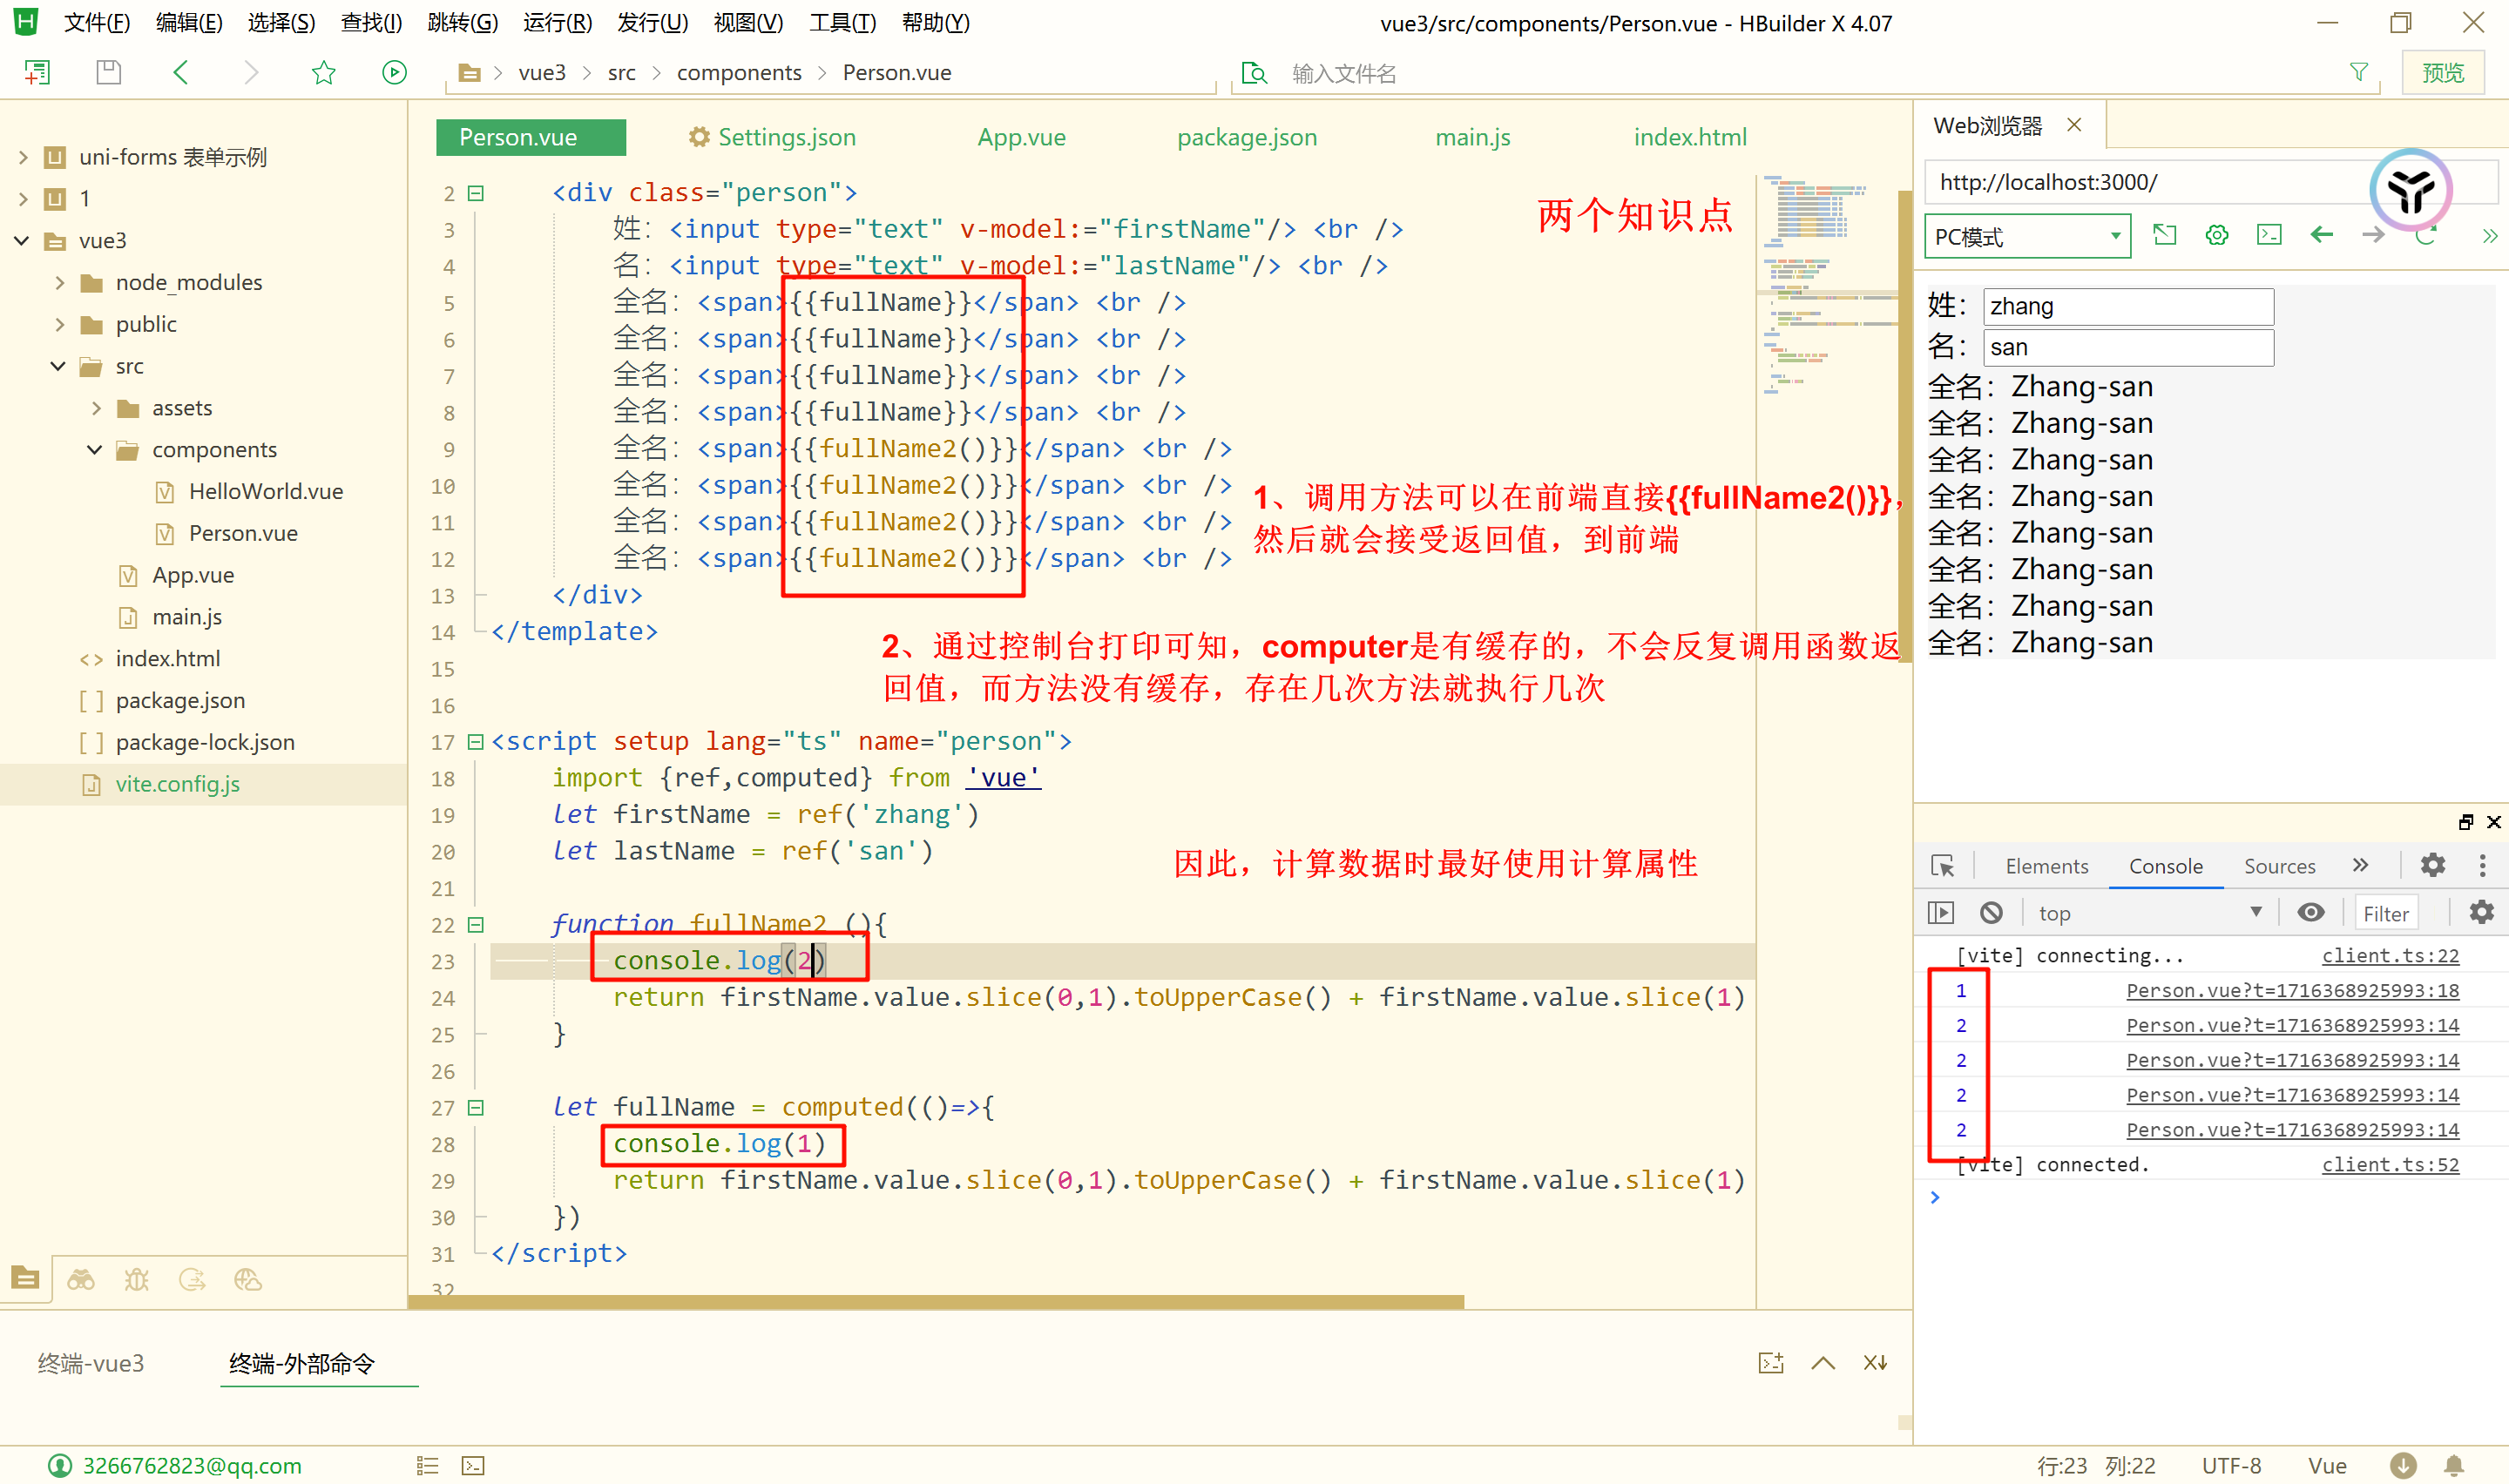Viewport: 2509px width, 1484px height.
Task: Expand the node_modules folder
Action: coord(60,282)
